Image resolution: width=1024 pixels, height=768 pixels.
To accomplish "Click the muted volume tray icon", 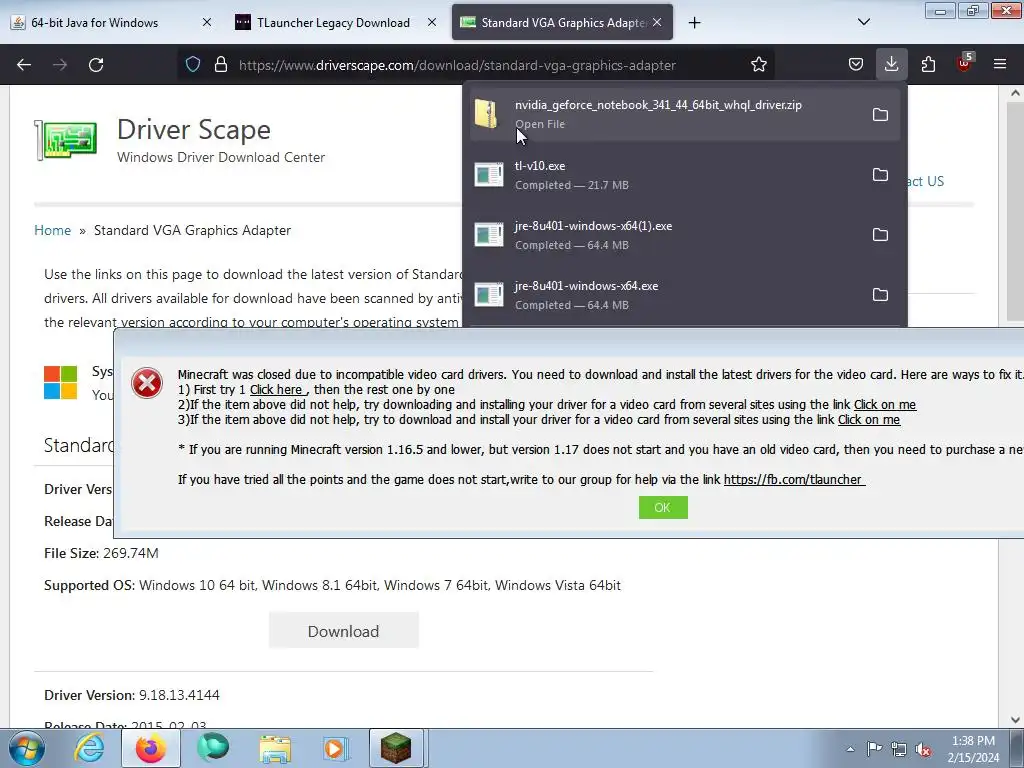I will tap(923, 750).
